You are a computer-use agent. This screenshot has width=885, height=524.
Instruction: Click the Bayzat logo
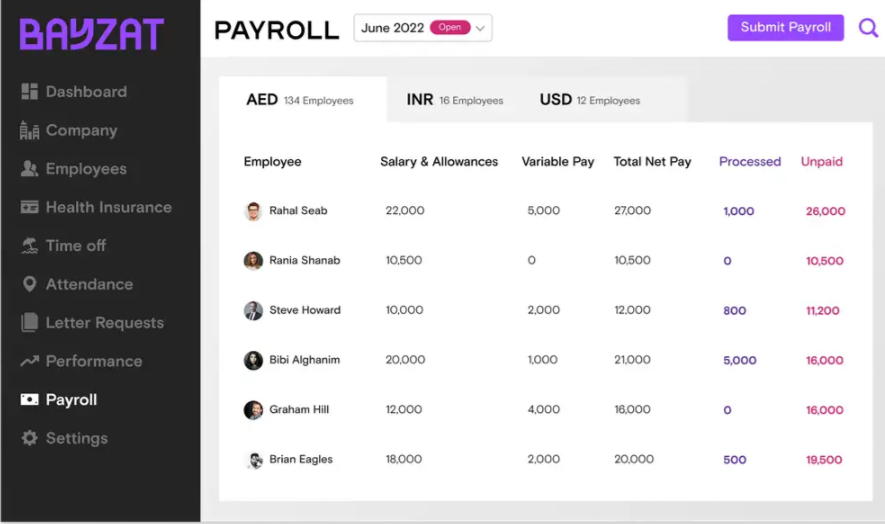[x=92, y=34]
